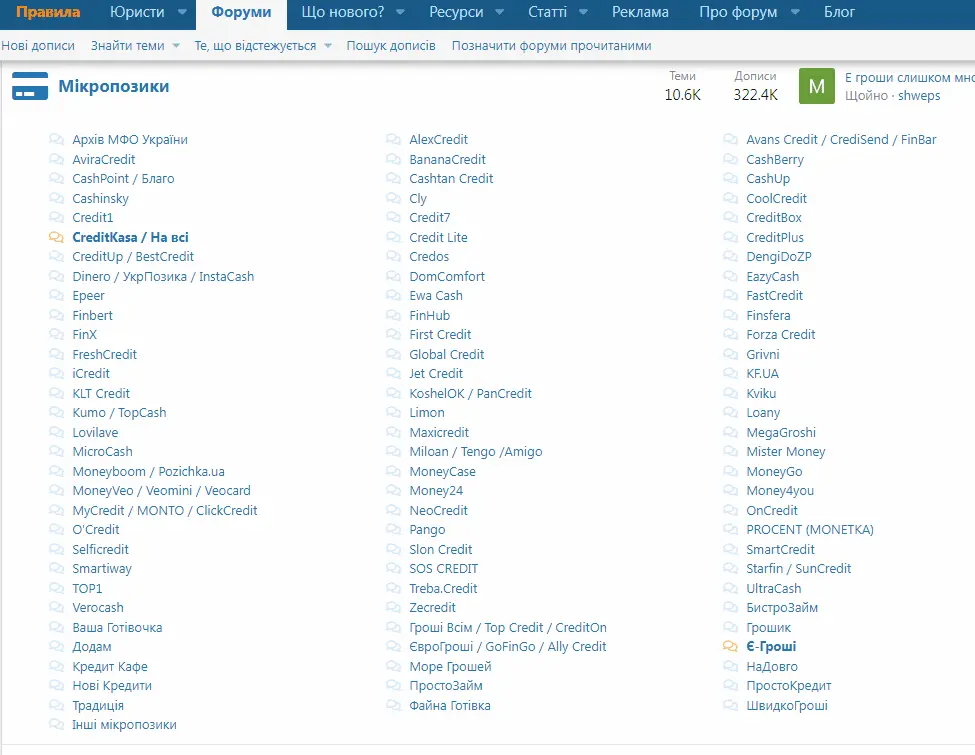Open the shweps user profile link
975x755 pixels.
point(919,96)
